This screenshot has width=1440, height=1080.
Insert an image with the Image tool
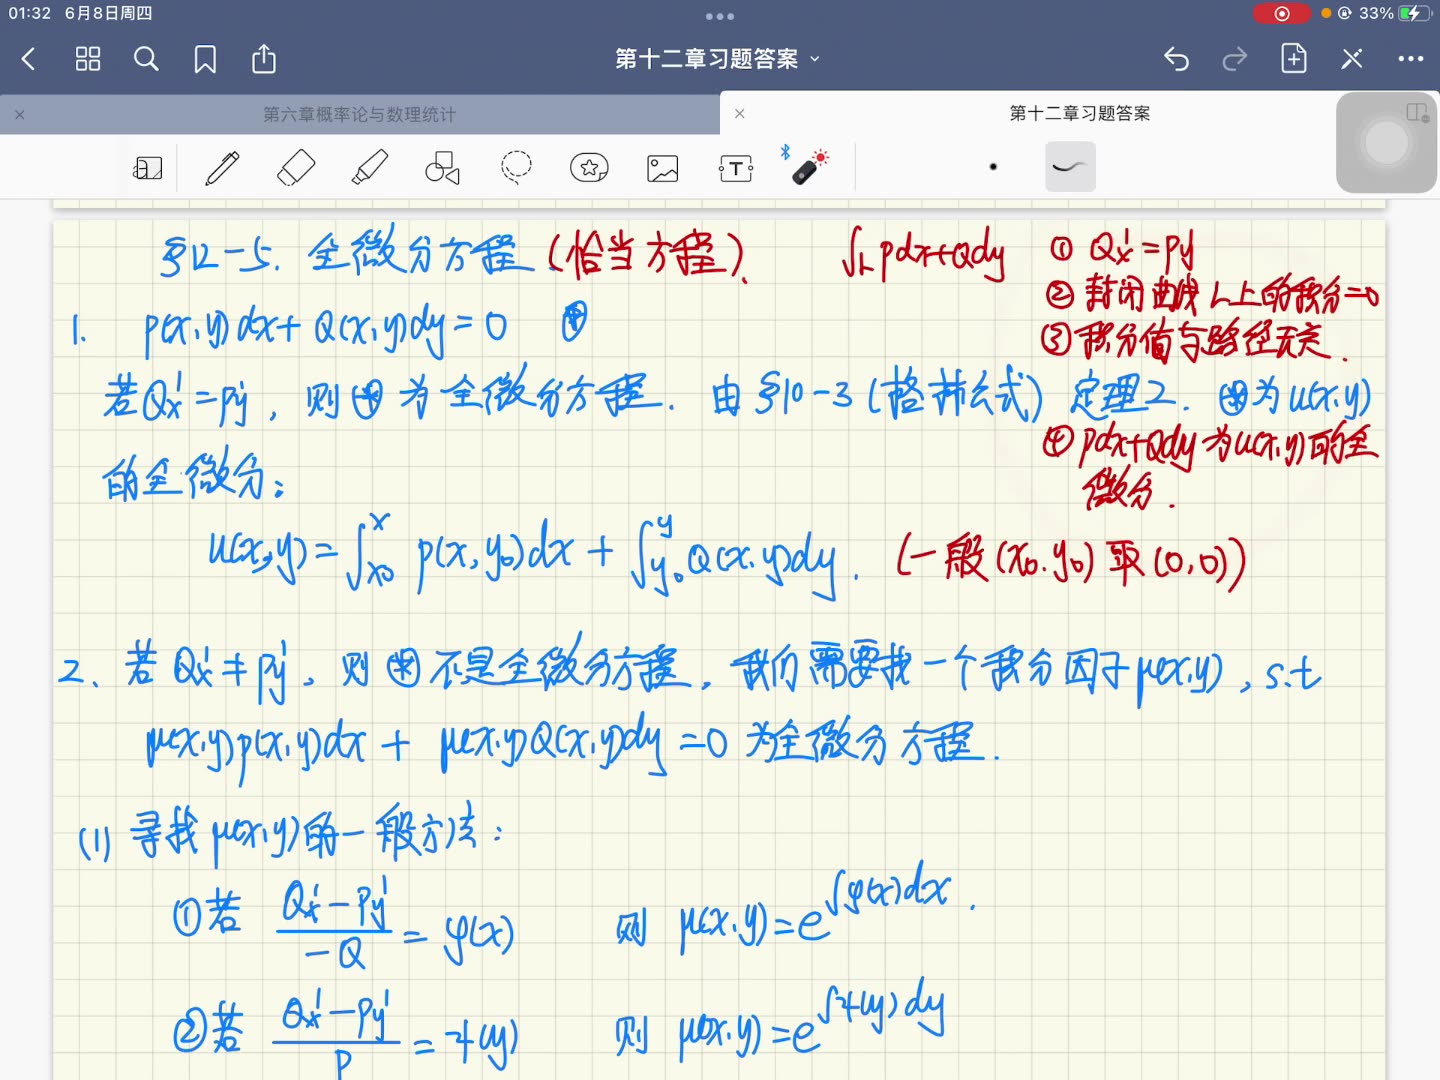[x=663, y=168]
